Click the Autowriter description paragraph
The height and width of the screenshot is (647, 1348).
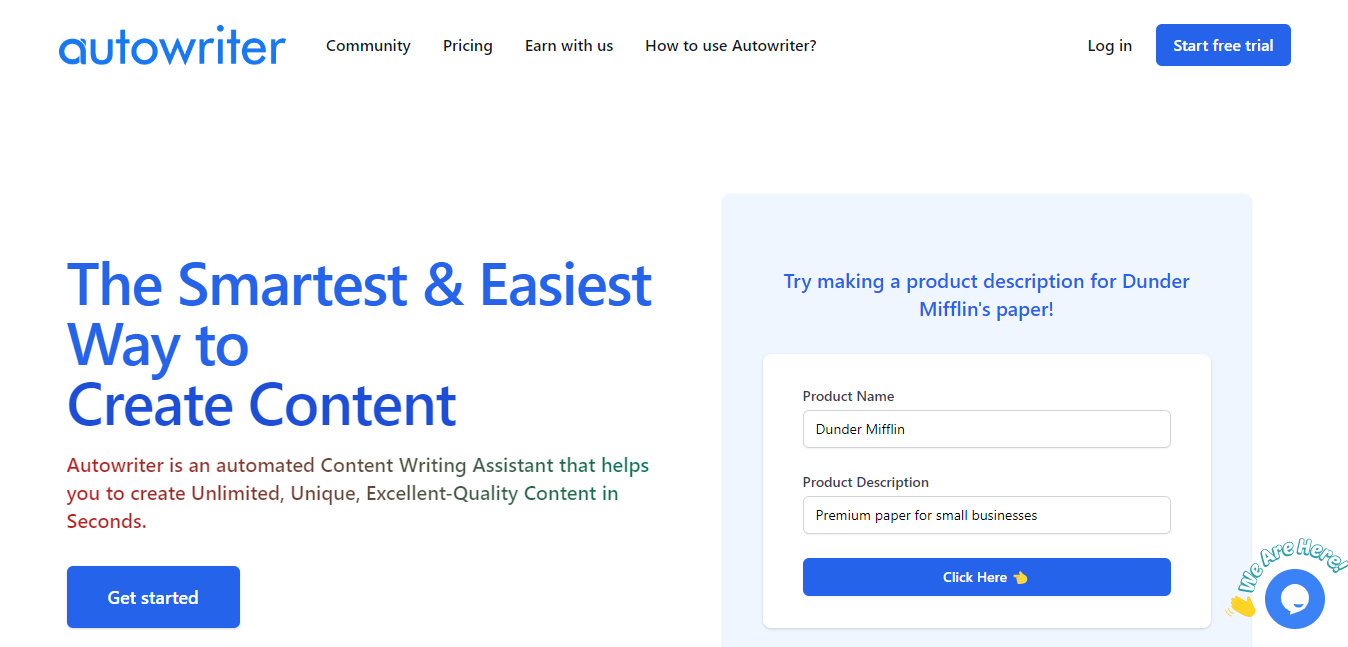[x=358, y=493]
